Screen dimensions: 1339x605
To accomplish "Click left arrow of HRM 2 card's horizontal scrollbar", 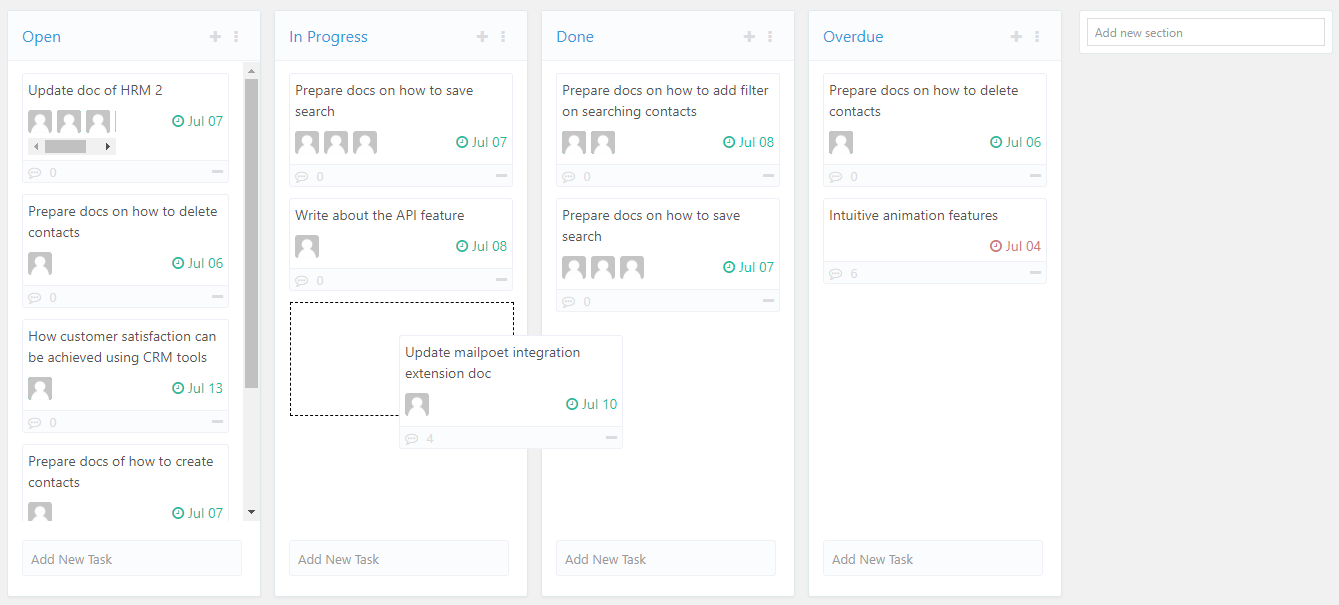I will pos(36,146).
